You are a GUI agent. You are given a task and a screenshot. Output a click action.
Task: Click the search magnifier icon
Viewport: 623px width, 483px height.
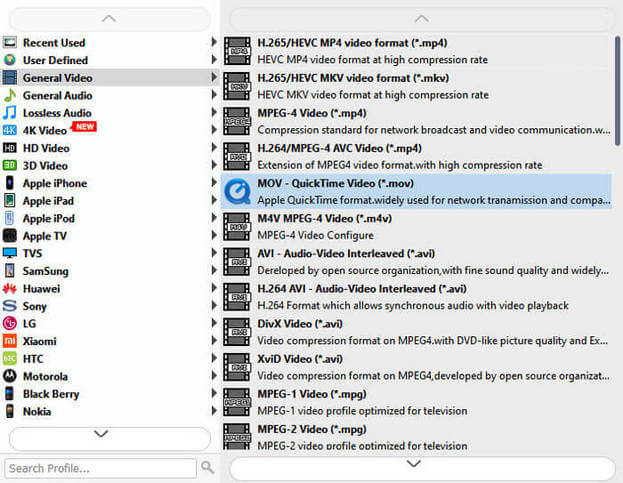click(207, 468)
